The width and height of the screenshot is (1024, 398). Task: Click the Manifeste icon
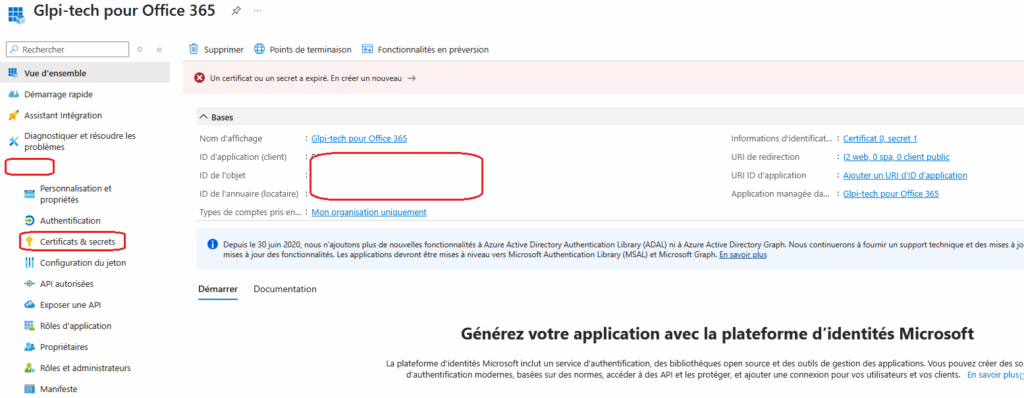click(x=29, y=389)
